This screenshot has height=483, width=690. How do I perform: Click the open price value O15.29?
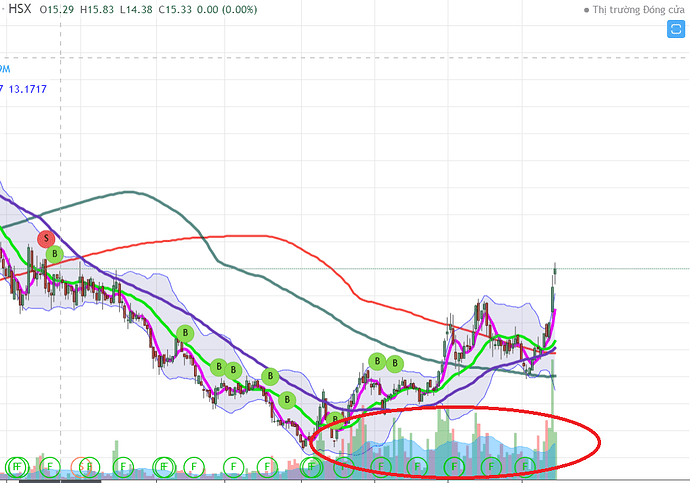pos(57,9)
